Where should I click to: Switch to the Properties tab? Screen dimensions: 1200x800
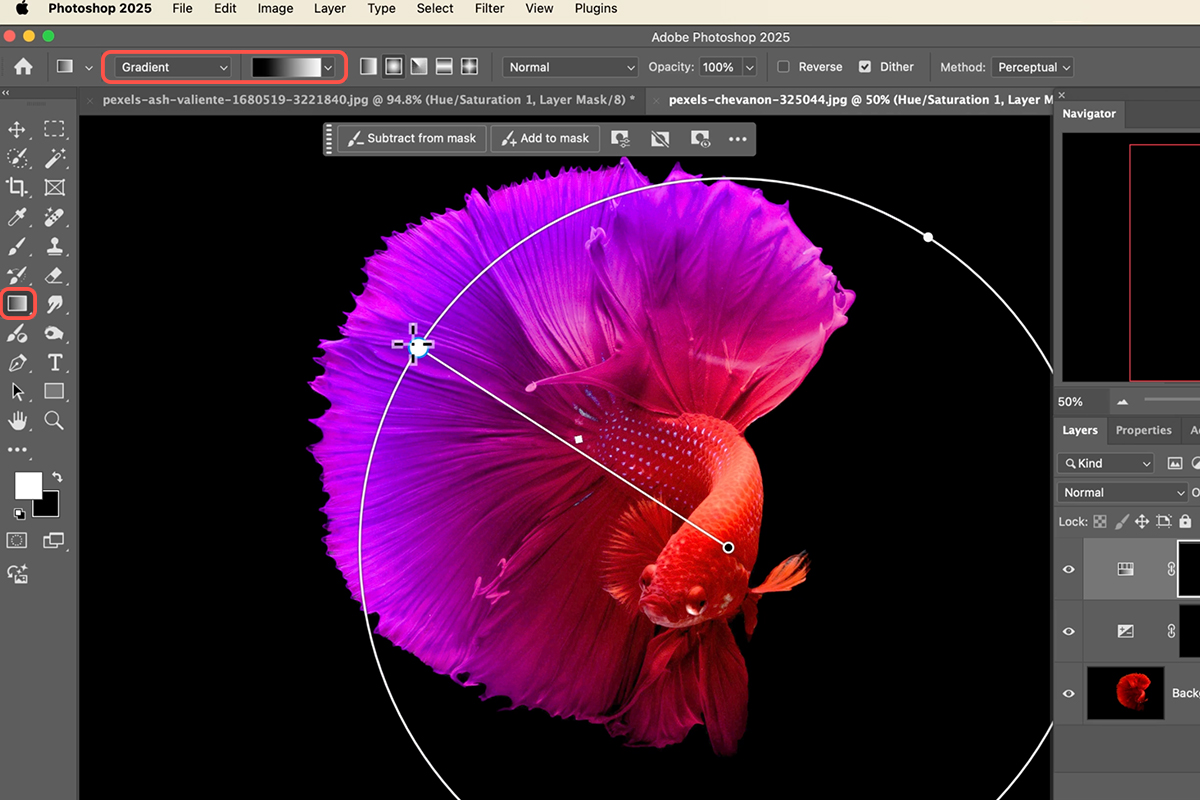click(1143, 430)
